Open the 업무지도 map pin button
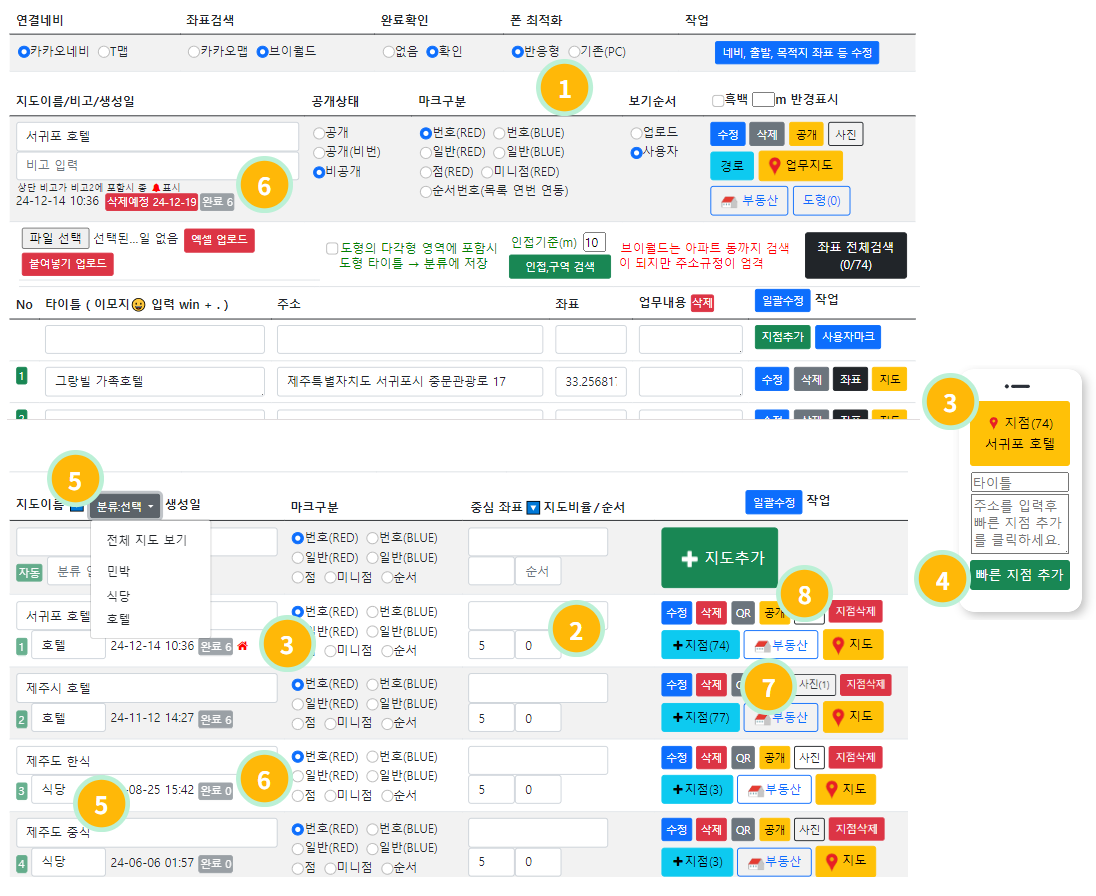The image size is (1096, 896). (x=800, y=165)
